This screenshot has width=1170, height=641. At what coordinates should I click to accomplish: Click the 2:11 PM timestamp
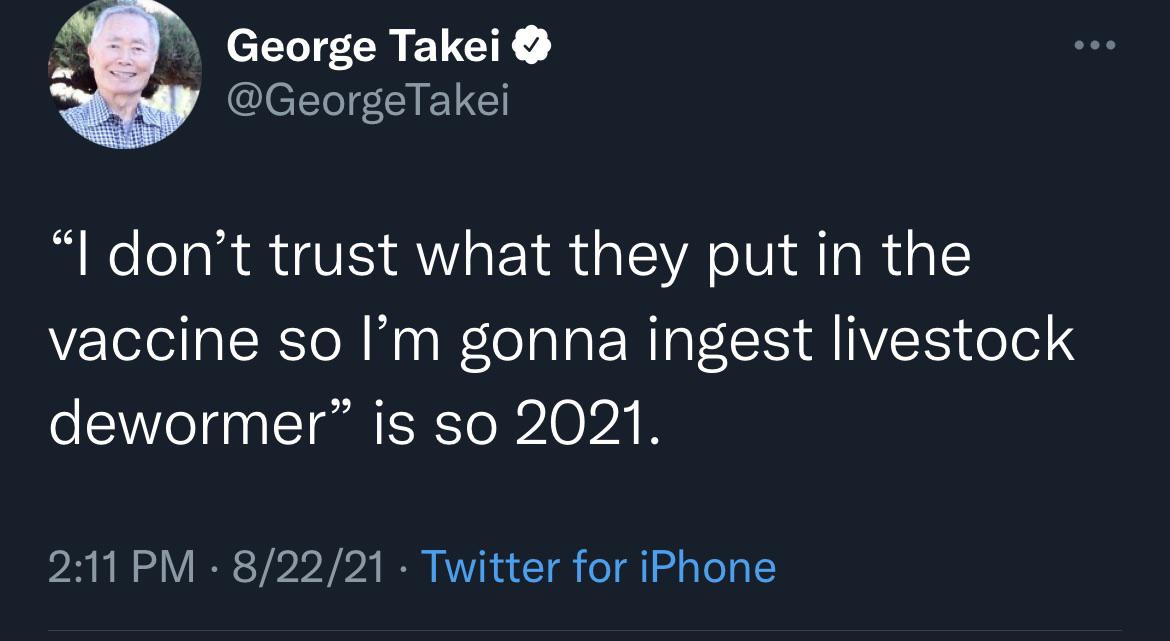pos(121,567)
